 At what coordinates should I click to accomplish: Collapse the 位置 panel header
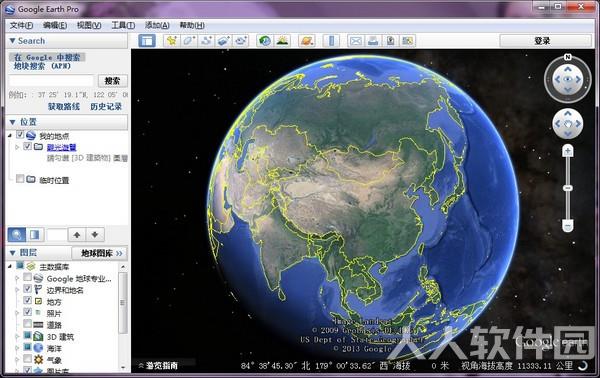pyautogui.click(x=67, y=122)
